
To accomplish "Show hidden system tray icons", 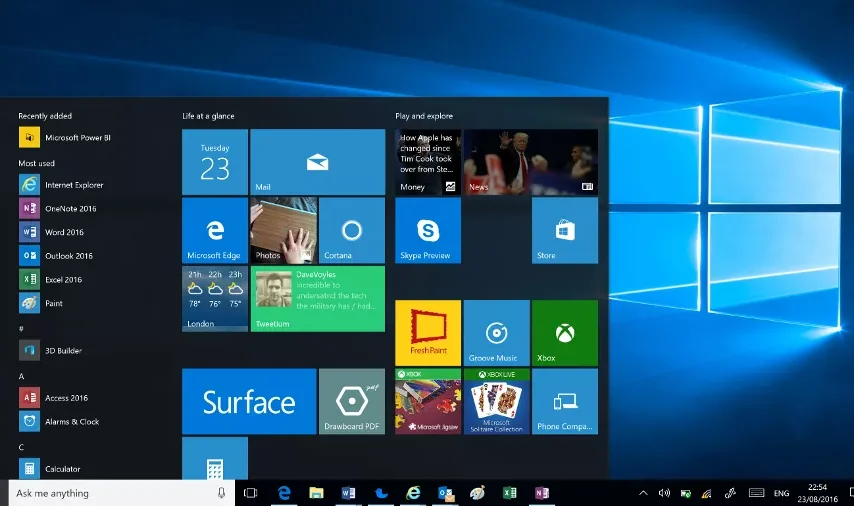I will (x=643, y=493).
